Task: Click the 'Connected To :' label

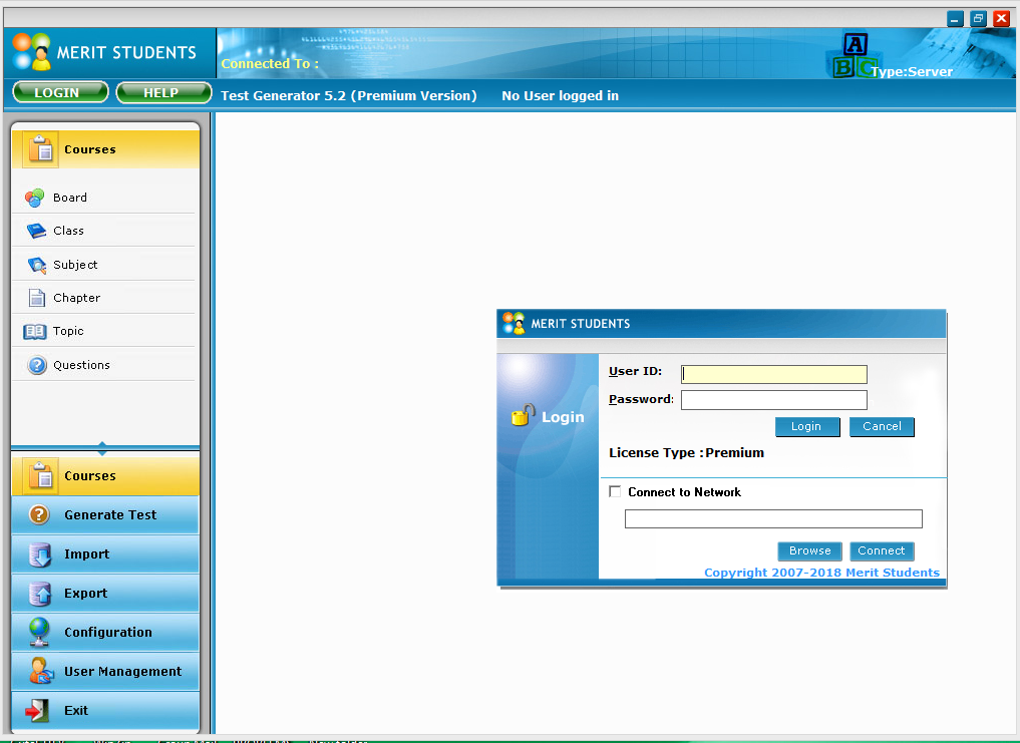Action: 270,64
